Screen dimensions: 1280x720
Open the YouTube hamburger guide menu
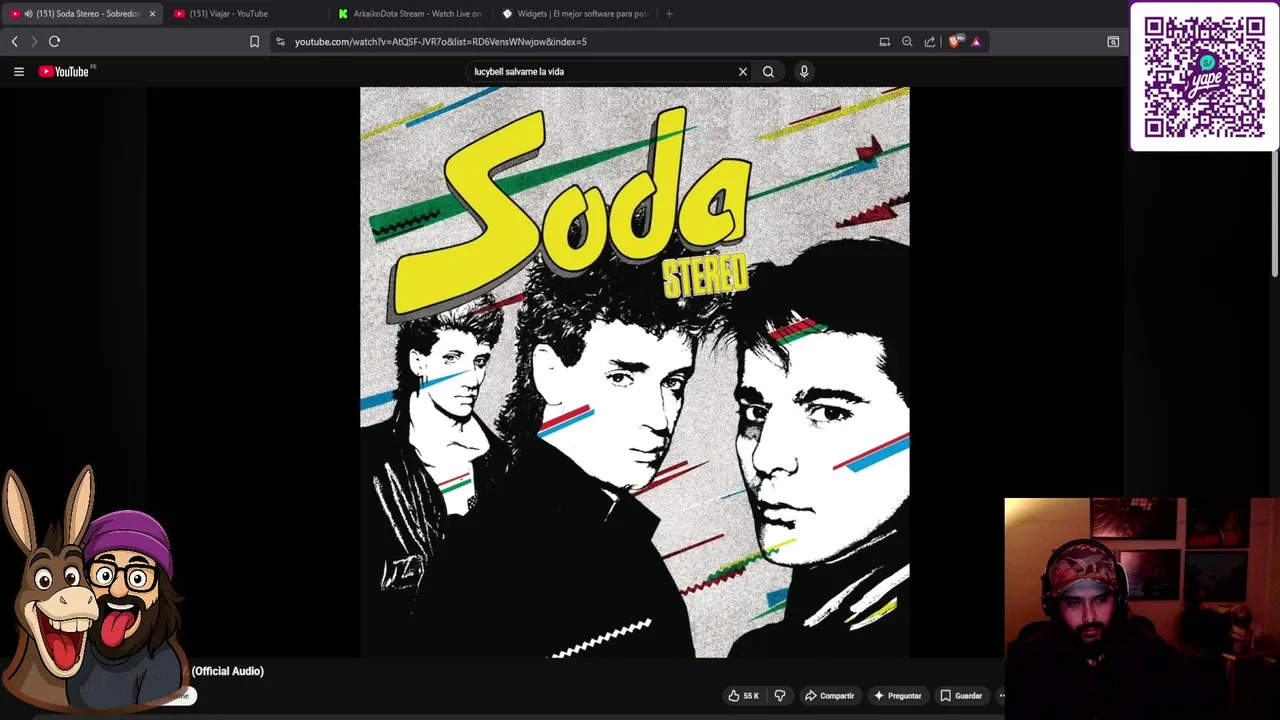coord(18,71)
